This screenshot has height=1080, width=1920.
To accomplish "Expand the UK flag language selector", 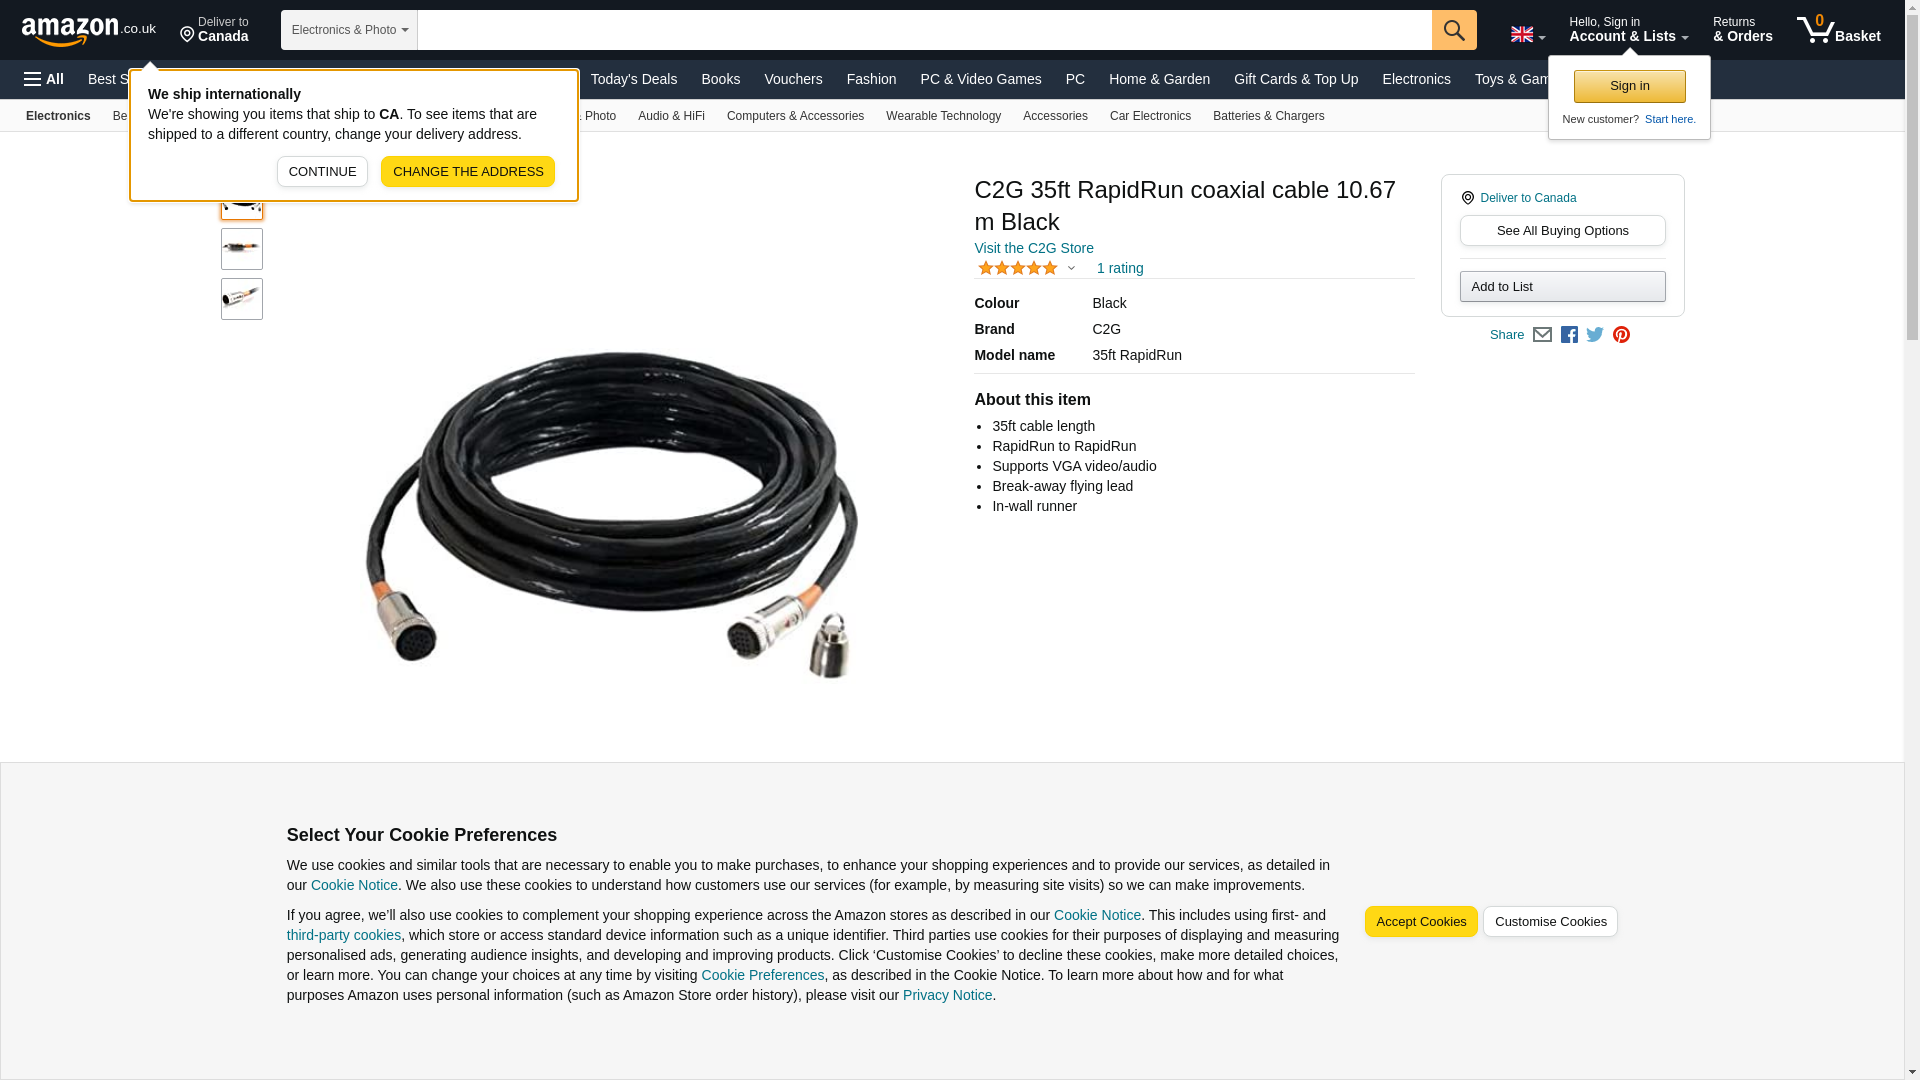I will [1527, 35].
